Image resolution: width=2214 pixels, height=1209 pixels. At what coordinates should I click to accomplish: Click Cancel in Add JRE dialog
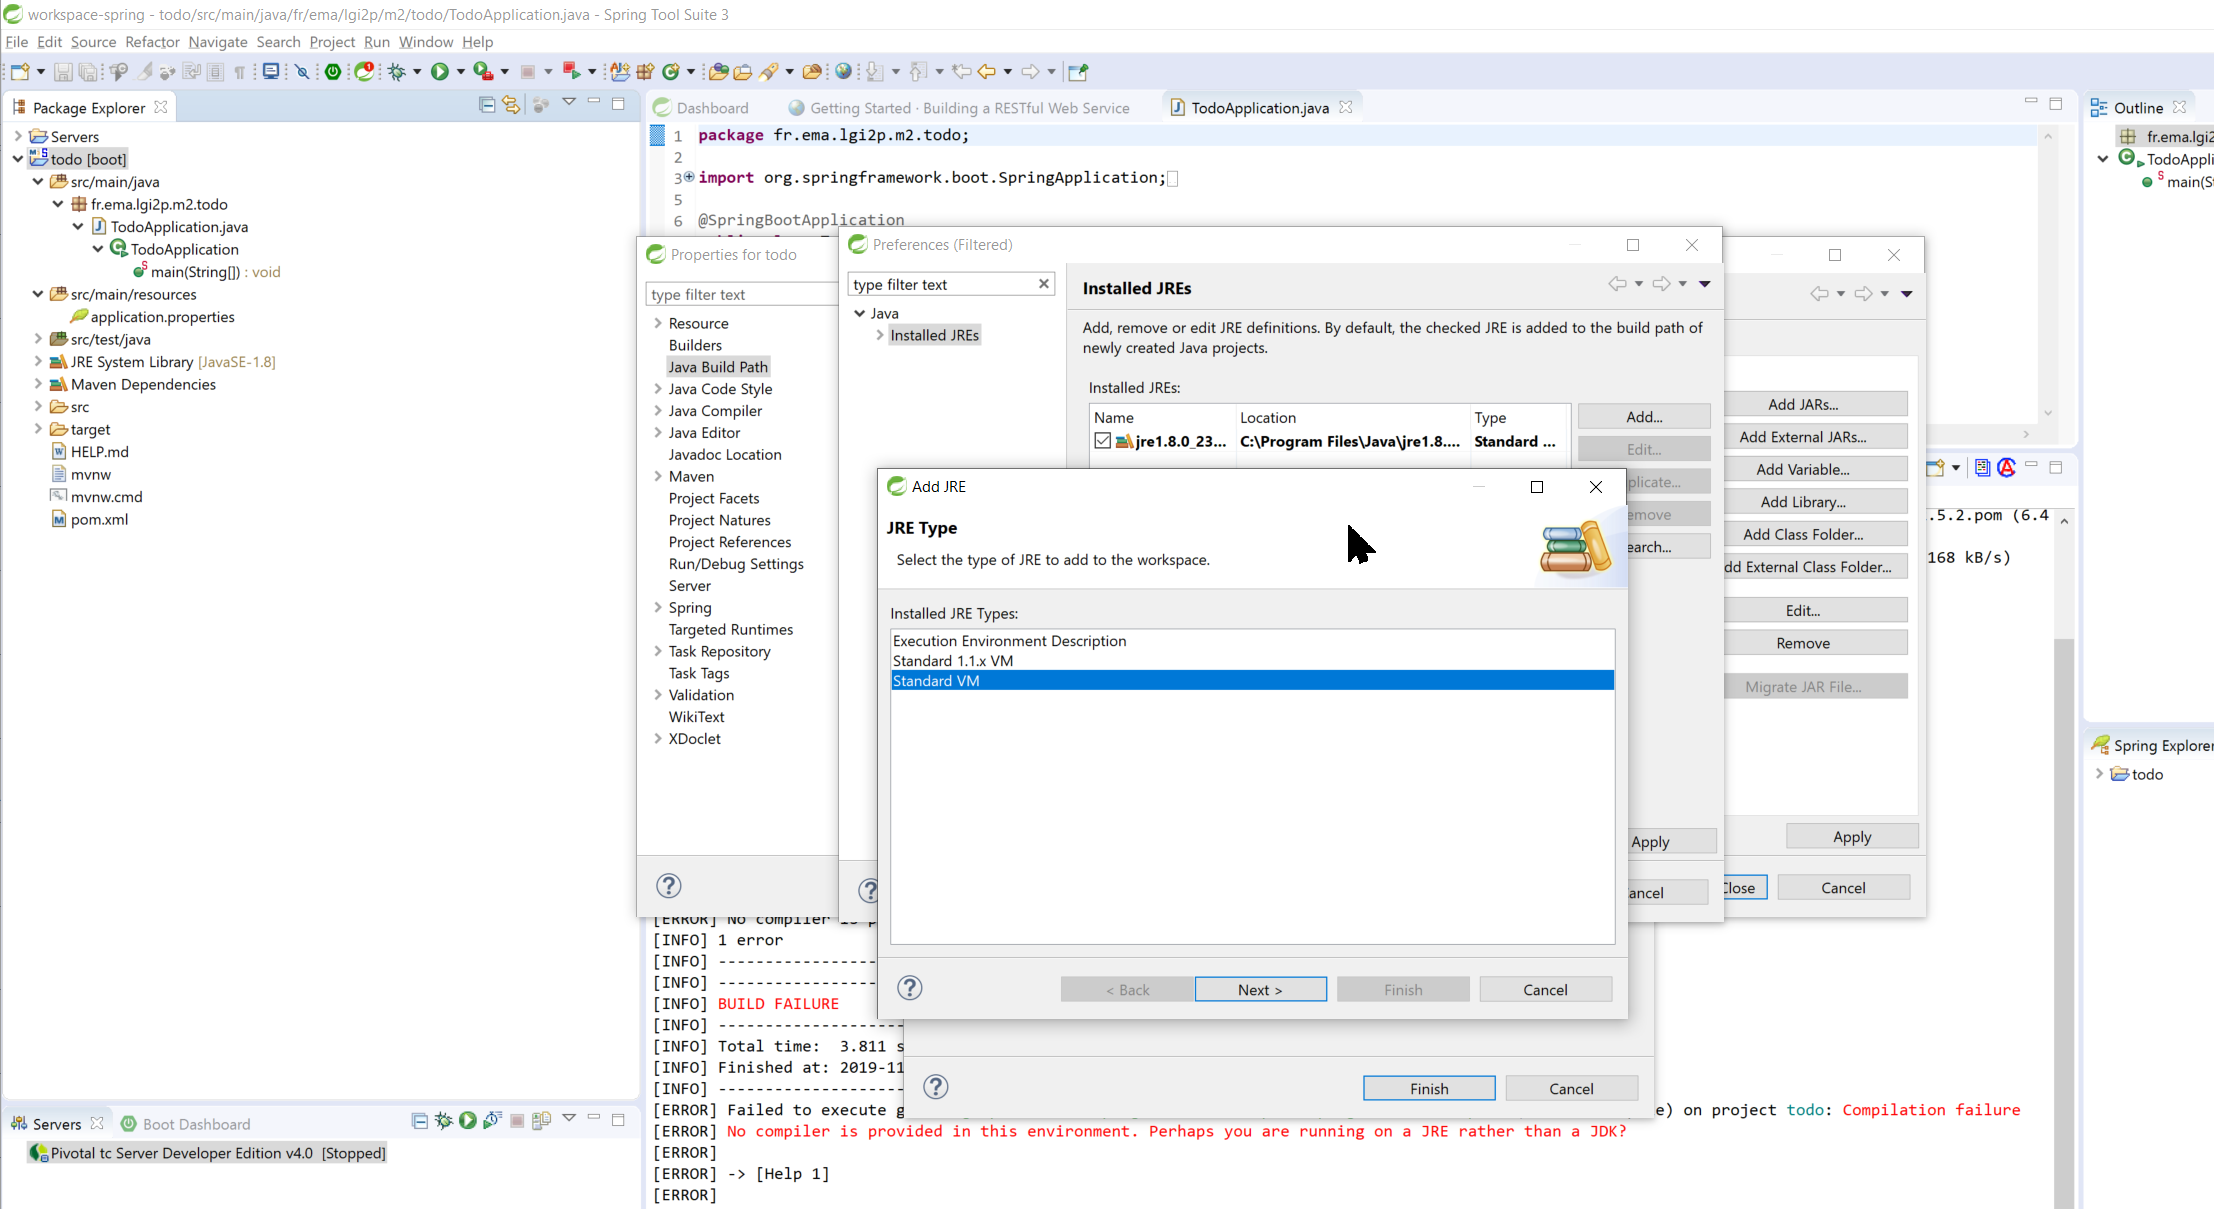[1545, 989]
